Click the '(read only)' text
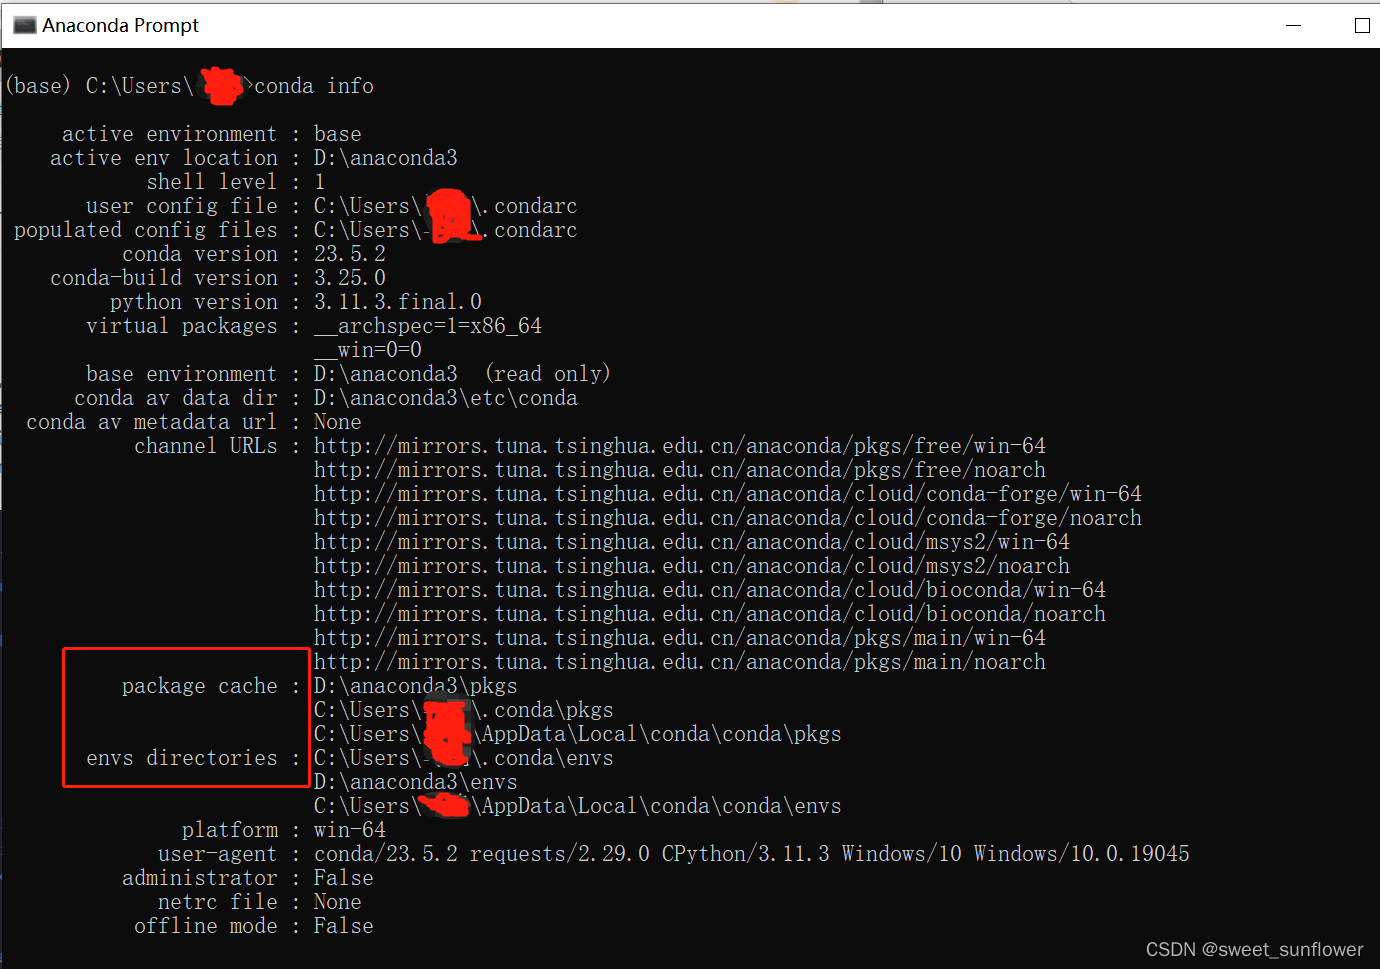1380x969 pixels. point(547,374)
